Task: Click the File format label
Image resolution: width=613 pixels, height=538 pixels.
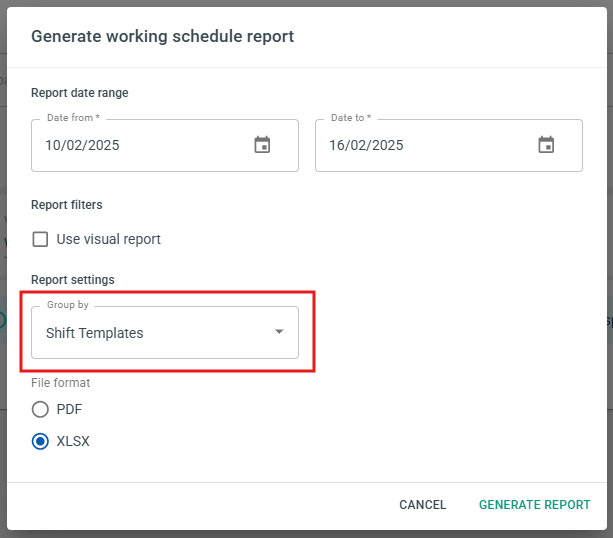Action: [61, 383]
